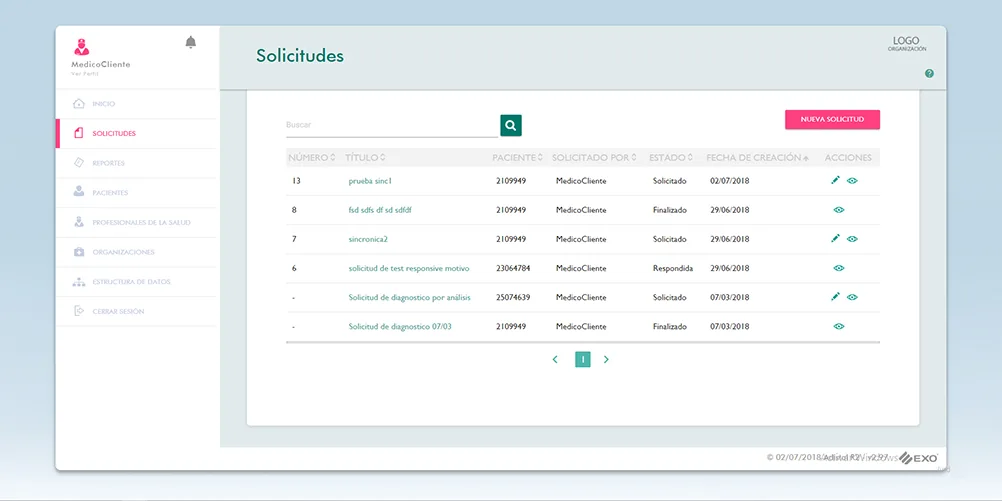Viewport: 1002px width, 501px height.
Task: Open the notifications bell icon
Action: tap(190, 42)
